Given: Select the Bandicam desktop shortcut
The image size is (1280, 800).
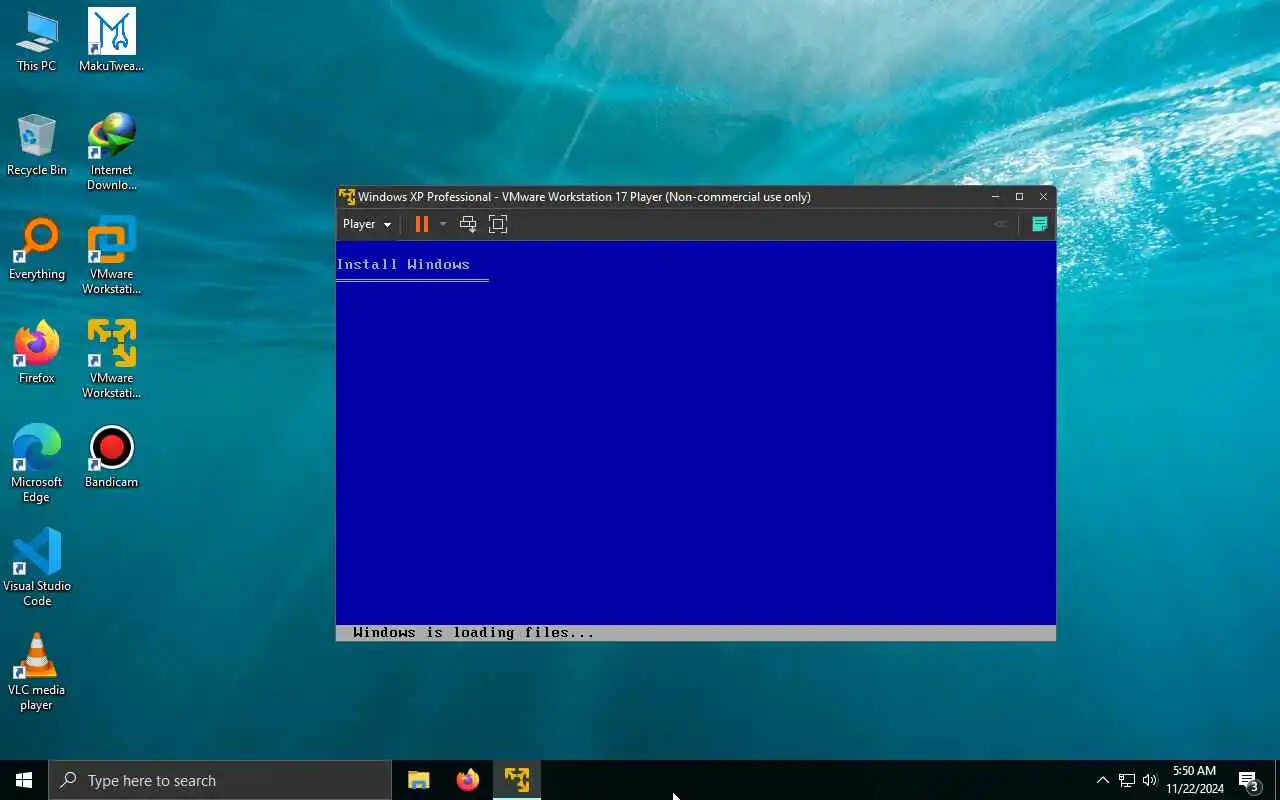Looking at the screenshot, I should (x=112, y=458).
